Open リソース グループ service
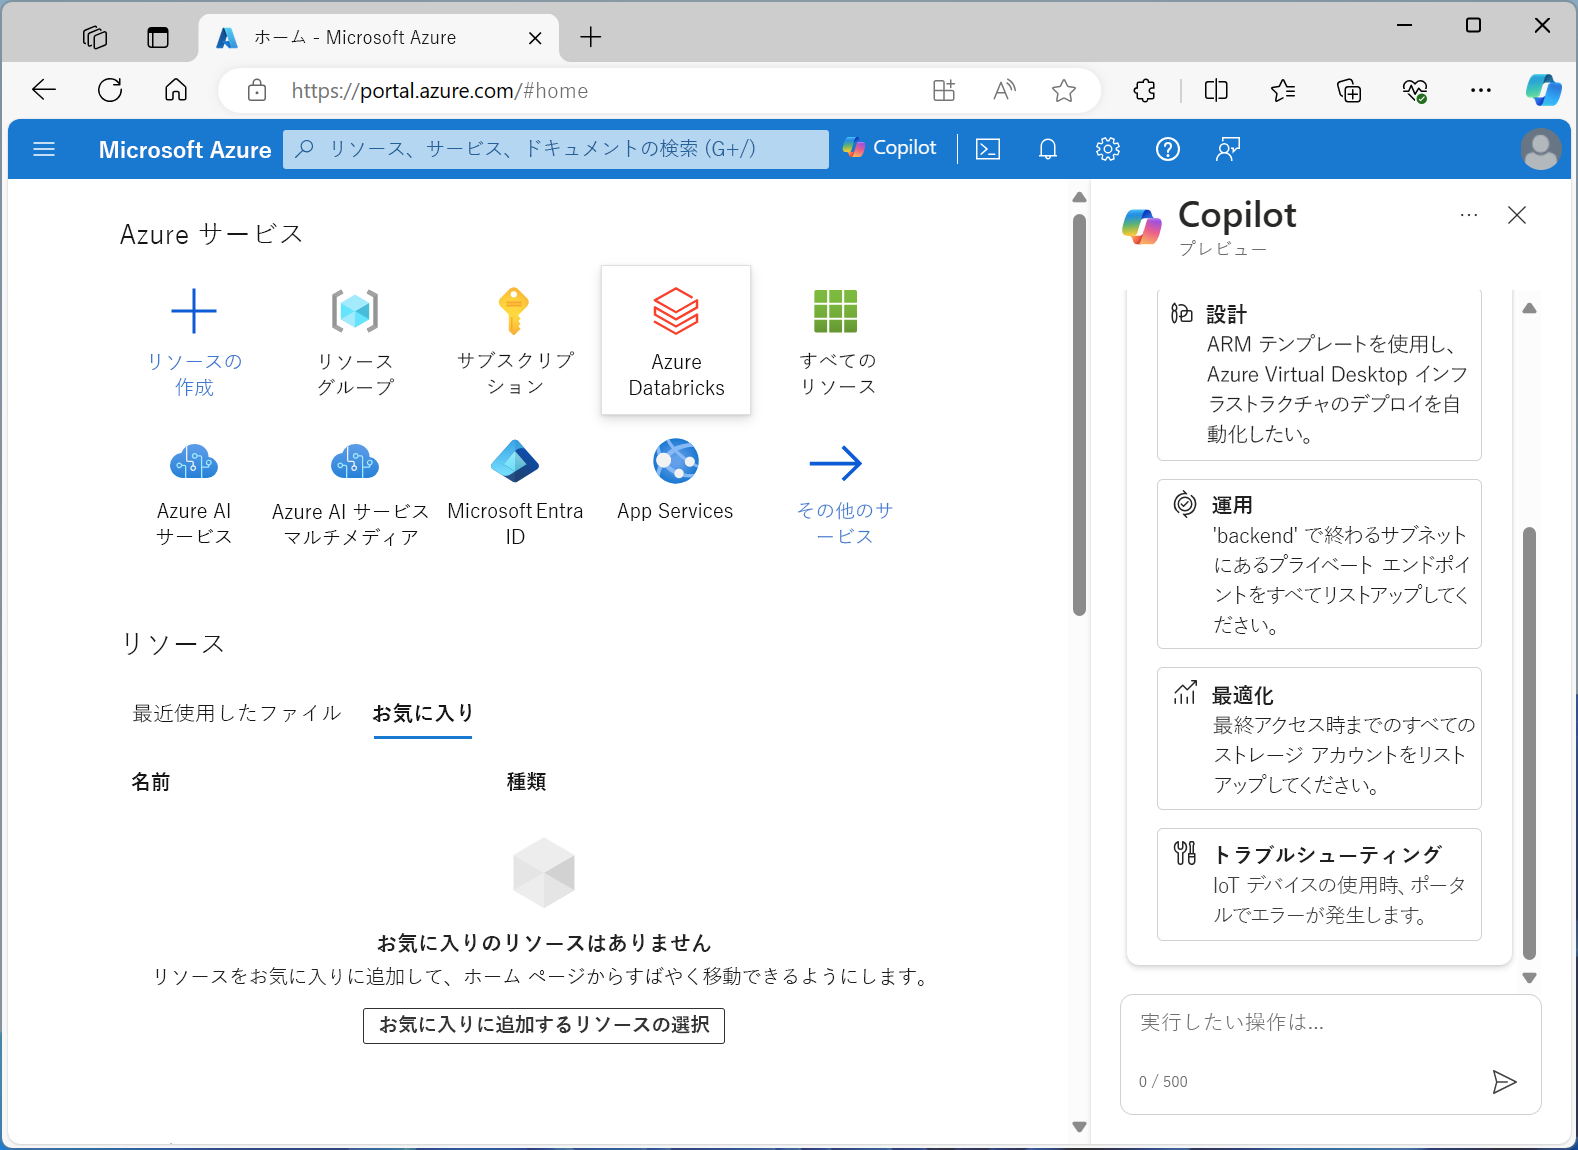 355,341
